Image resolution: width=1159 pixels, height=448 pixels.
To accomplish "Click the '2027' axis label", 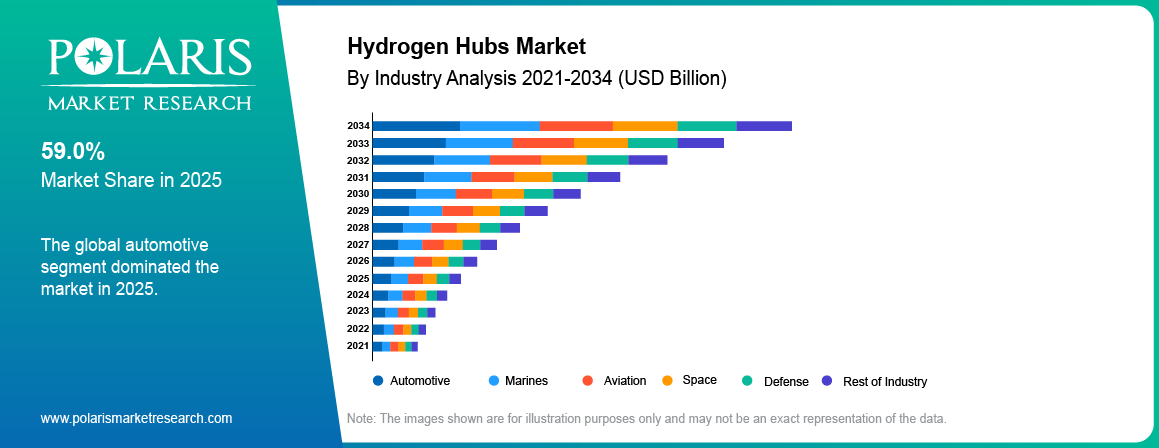I will coord(358,244).
